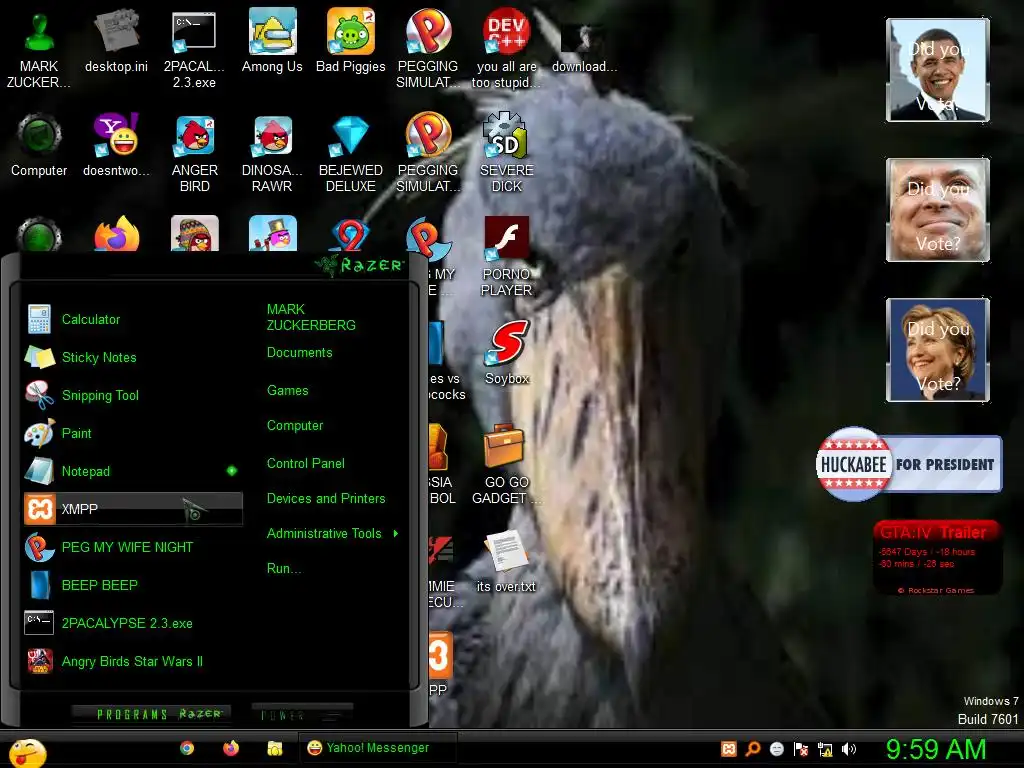This screenshot has width=1024, height=768.
Task: Launch 2PACALYPSE 2.3.exe from the start menu
Action: click(133, 623)
